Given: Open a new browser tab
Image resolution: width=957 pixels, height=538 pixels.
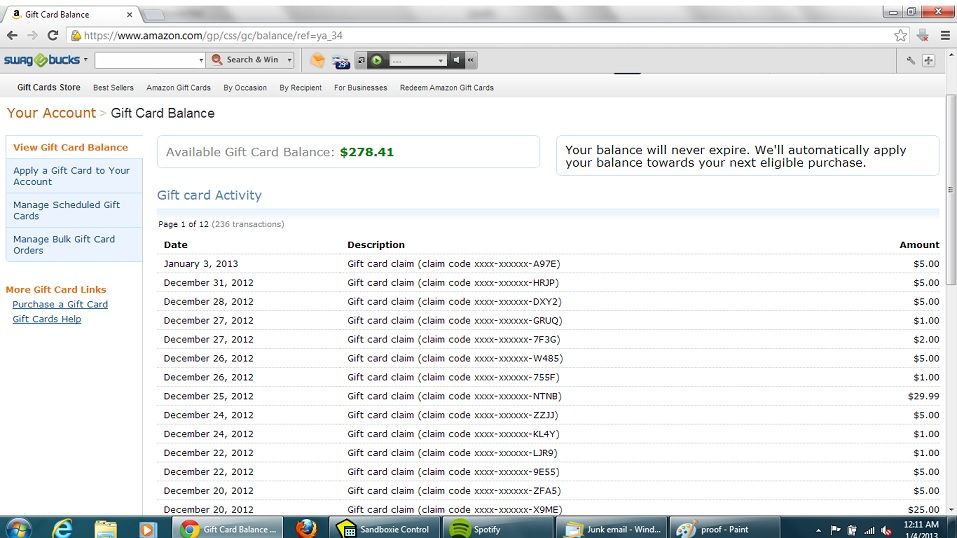Looking at the screenshot, I should click(x=153, y=14).
